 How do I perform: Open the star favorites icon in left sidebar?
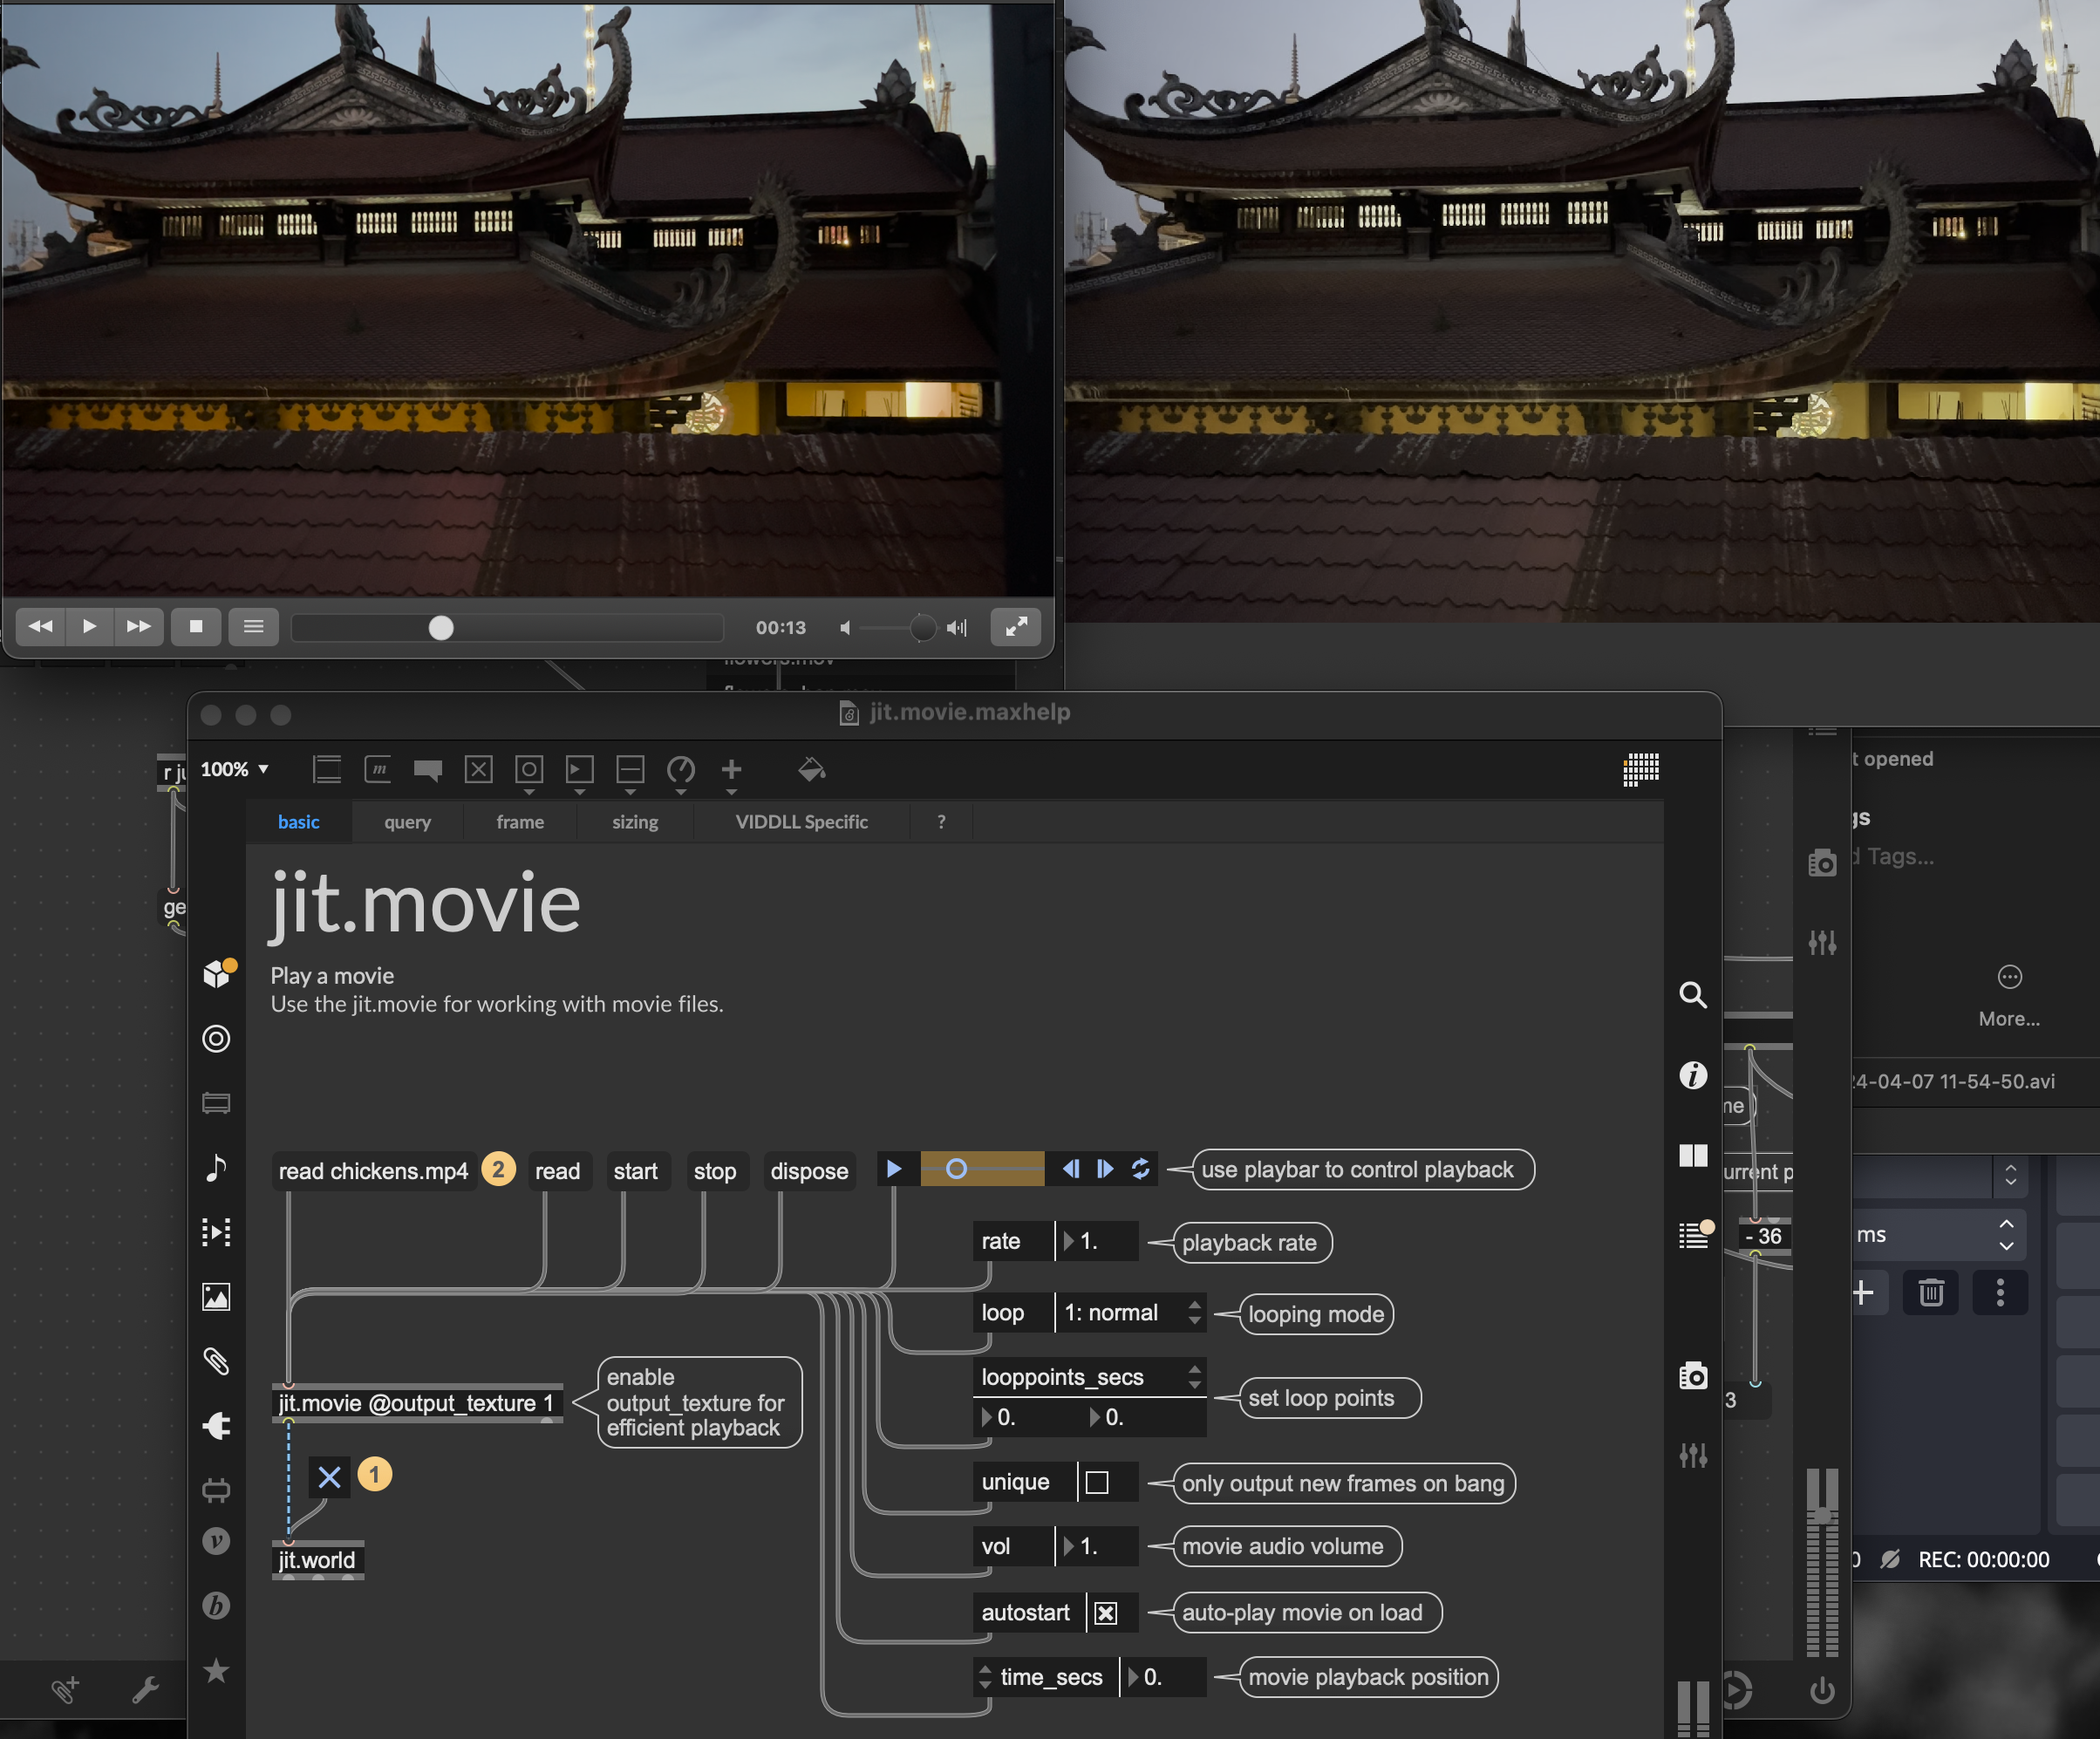point(216,1670)
